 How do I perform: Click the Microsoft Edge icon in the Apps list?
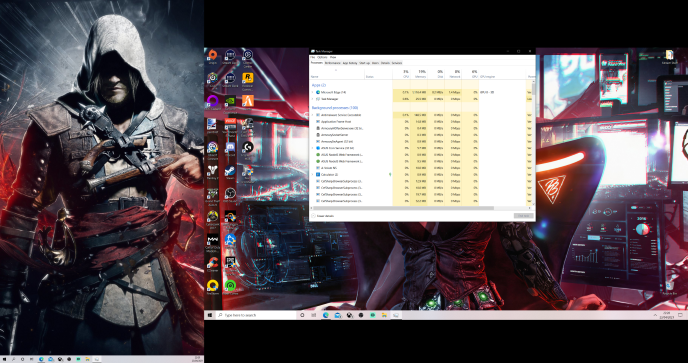pyautogui.click(x=318, y=92)
